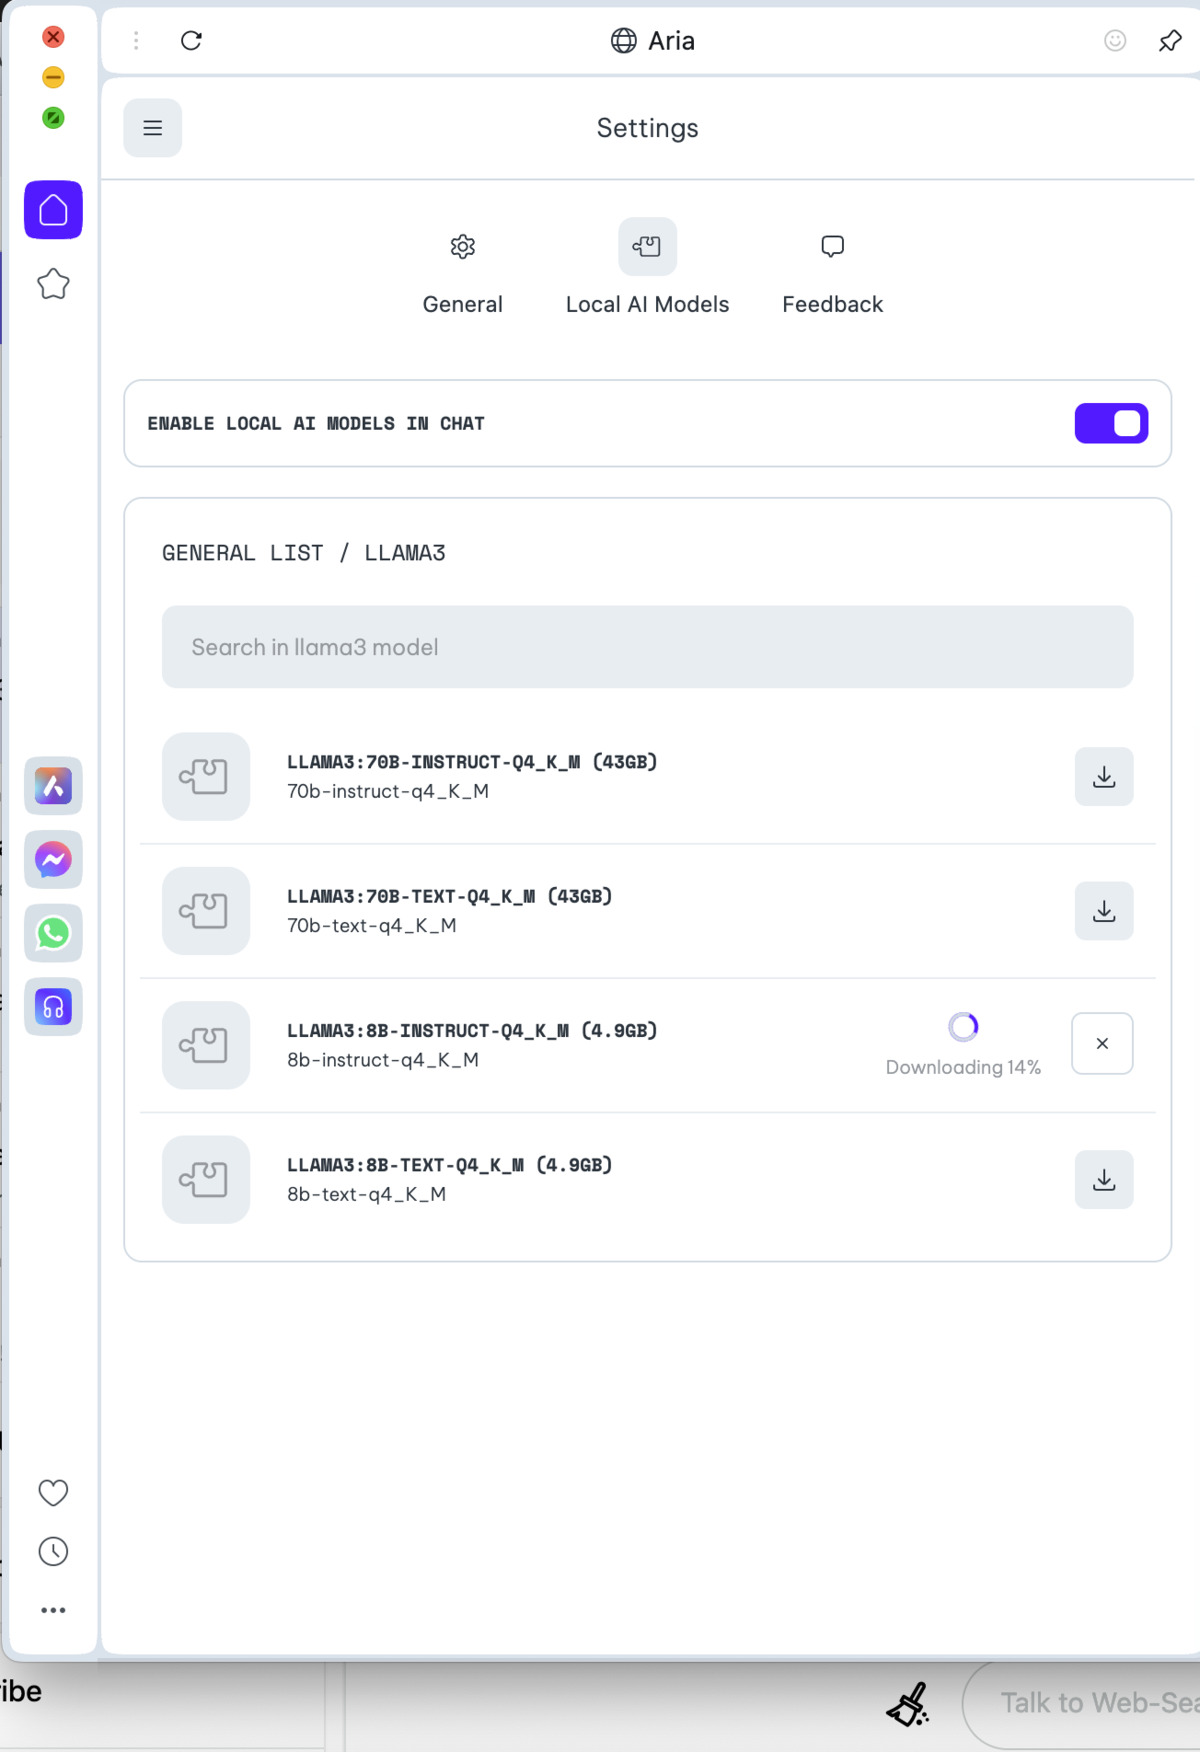Download llama3:70b-instruct-q4_K_M model
This screenshot has width=1200, height=1752.
pyautogui.click(x=1104, y=776)
